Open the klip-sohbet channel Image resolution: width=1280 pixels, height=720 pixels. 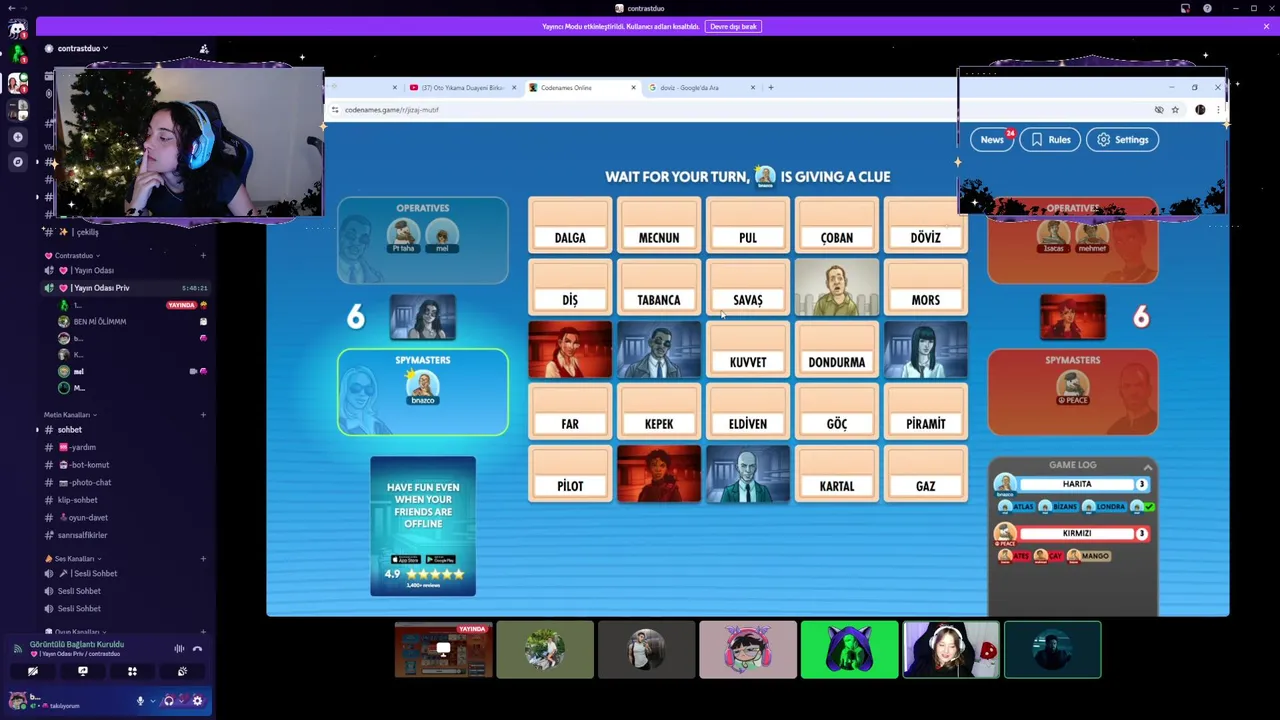[77, 500]
